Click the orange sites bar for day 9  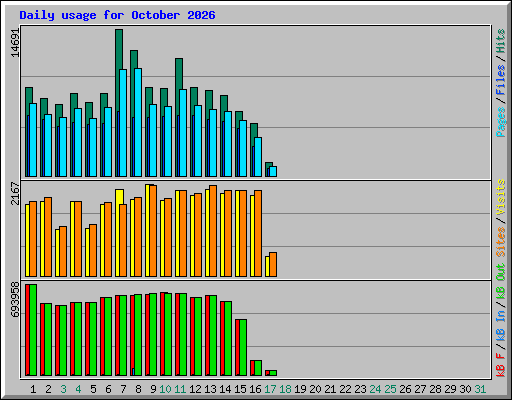coord(153,231)
